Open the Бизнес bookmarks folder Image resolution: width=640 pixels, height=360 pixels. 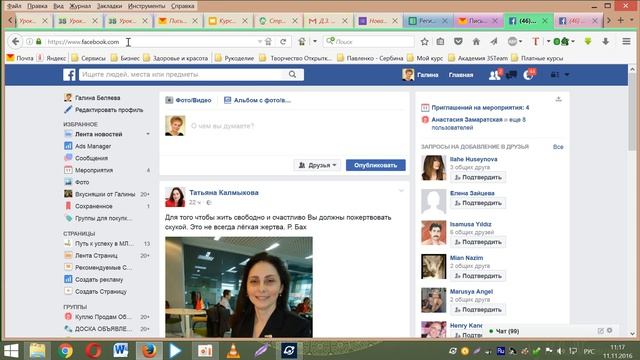click(x=126, y=58)
